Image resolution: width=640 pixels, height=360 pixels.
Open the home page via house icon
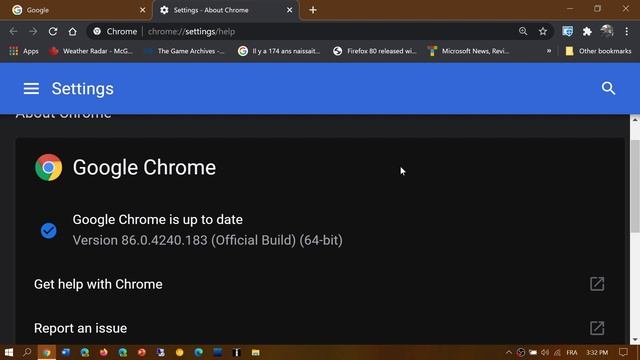tap(72, 31)
